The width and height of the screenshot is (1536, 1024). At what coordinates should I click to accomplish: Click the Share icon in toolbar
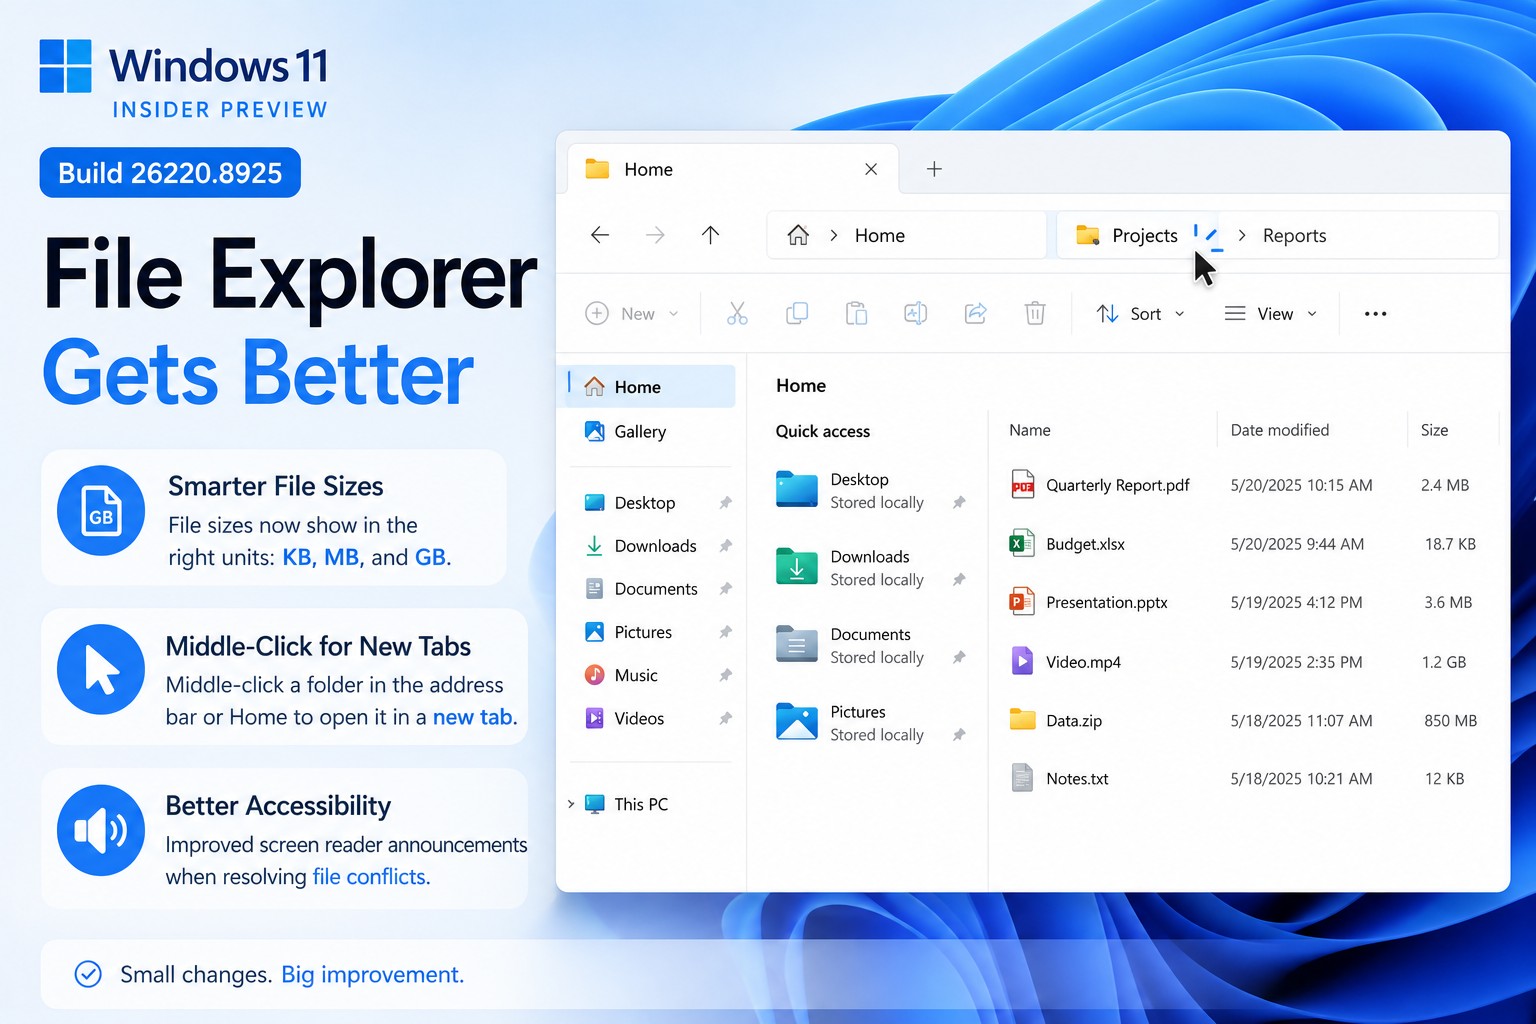[x=976, y=314]
